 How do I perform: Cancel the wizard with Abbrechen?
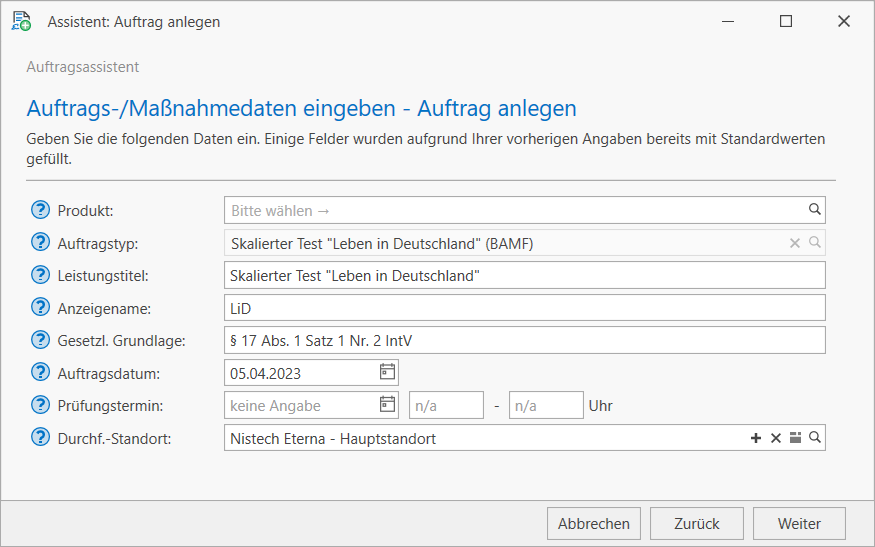tap(594, 523)
